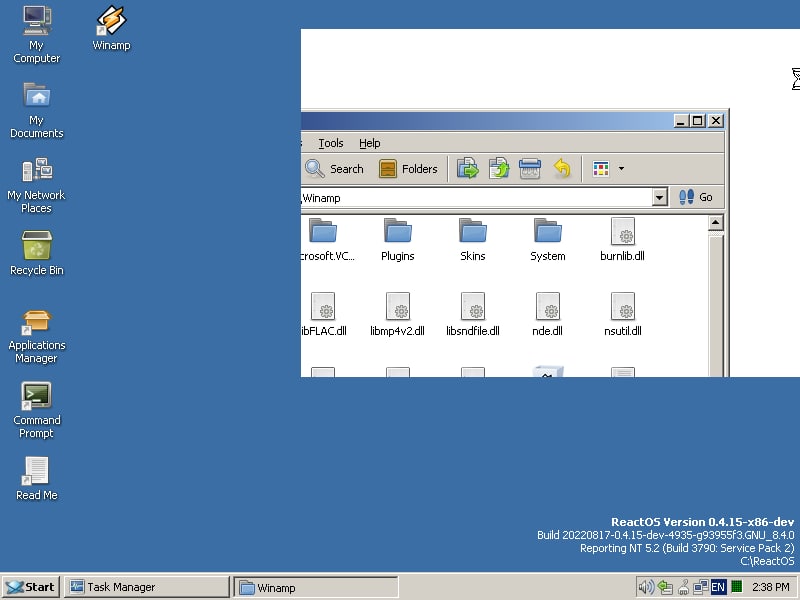The height and width of the screenshot is (600, 800).
Task: Open the address bar dropdown arrow
Action: pyautogui.click(x=659, y=197)
